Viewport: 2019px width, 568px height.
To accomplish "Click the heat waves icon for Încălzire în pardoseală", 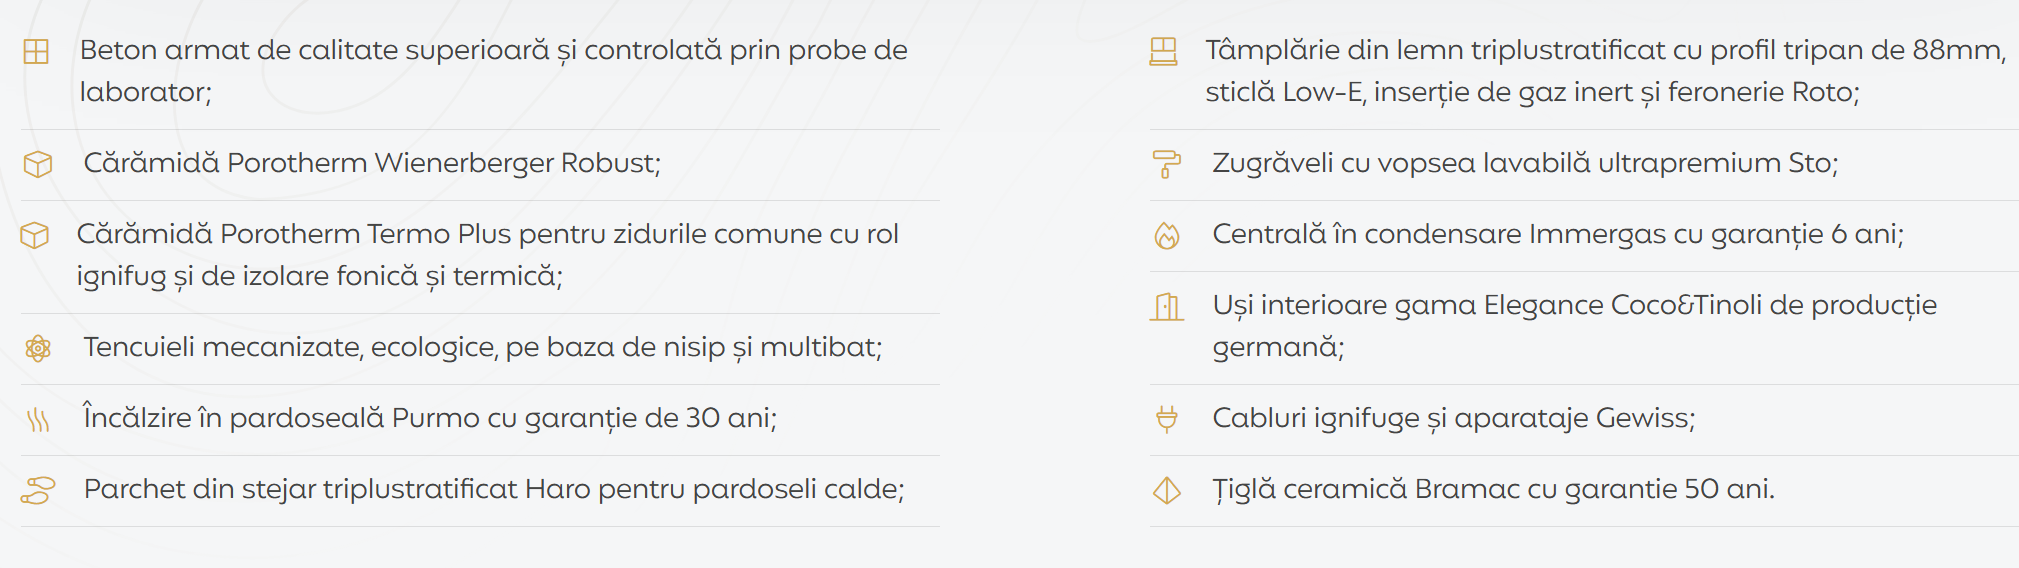I will (x=38, y=420).
